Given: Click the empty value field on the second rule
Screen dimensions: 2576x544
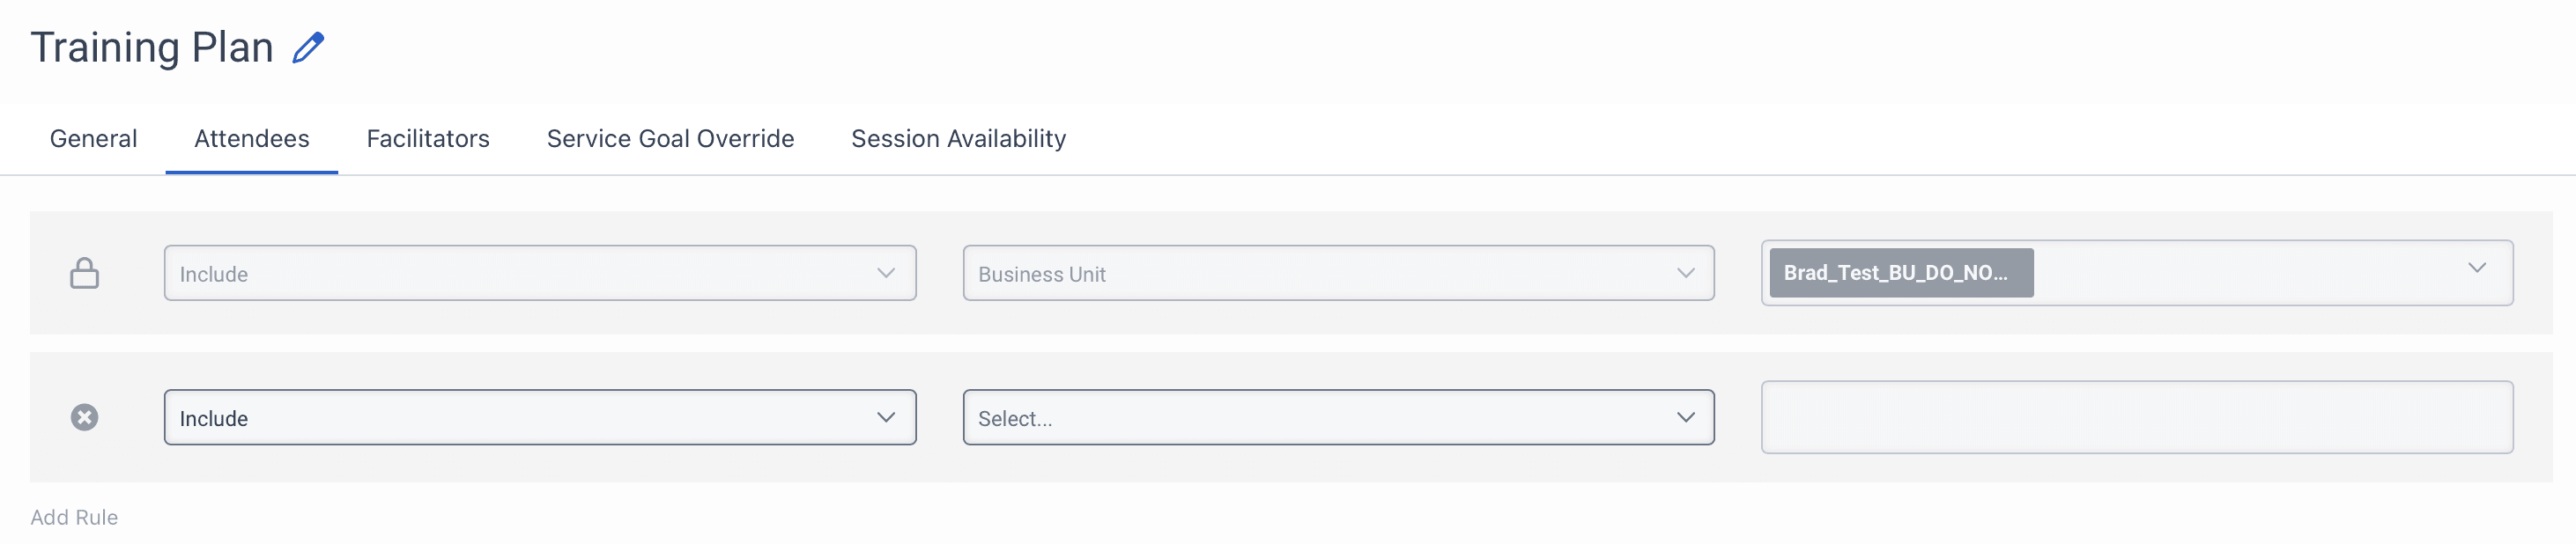Looking at the screenshot, I should (2138, 418).
